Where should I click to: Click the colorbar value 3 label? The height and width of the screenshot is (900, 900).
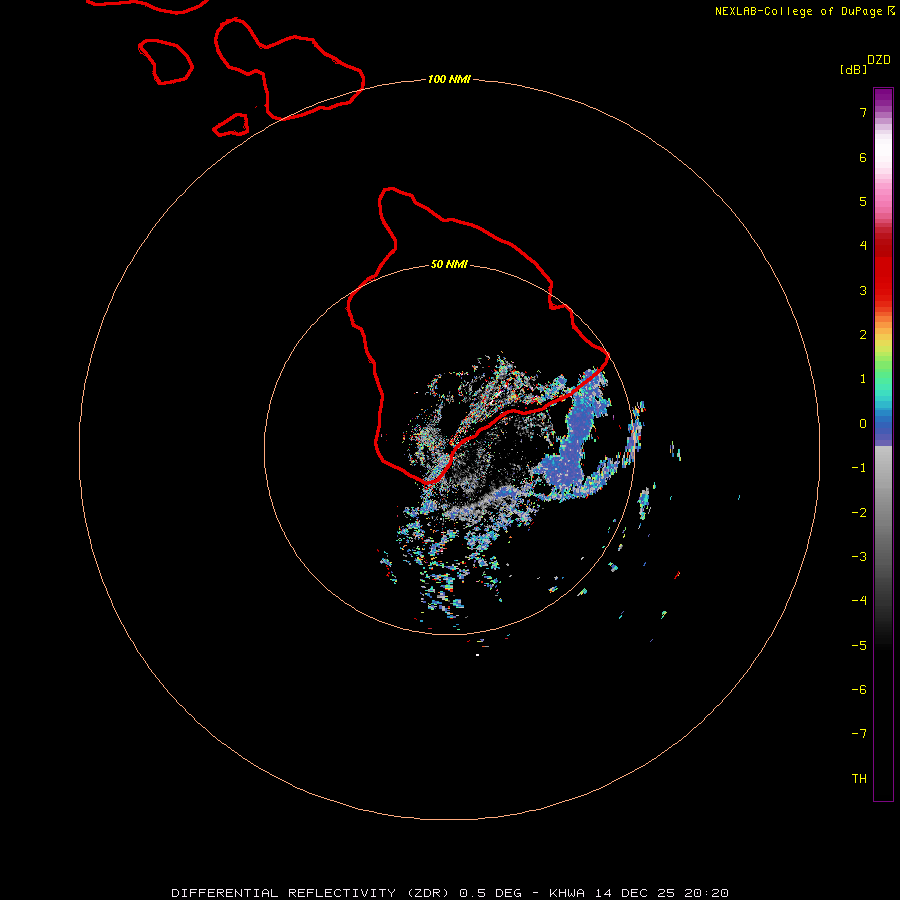pos(863,290)
